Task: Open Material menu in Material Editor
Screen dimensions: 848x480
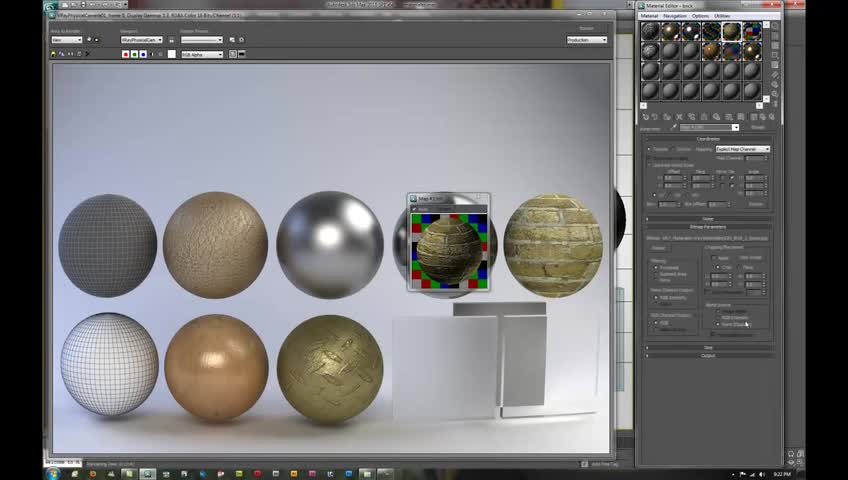Action: (649, 16)
